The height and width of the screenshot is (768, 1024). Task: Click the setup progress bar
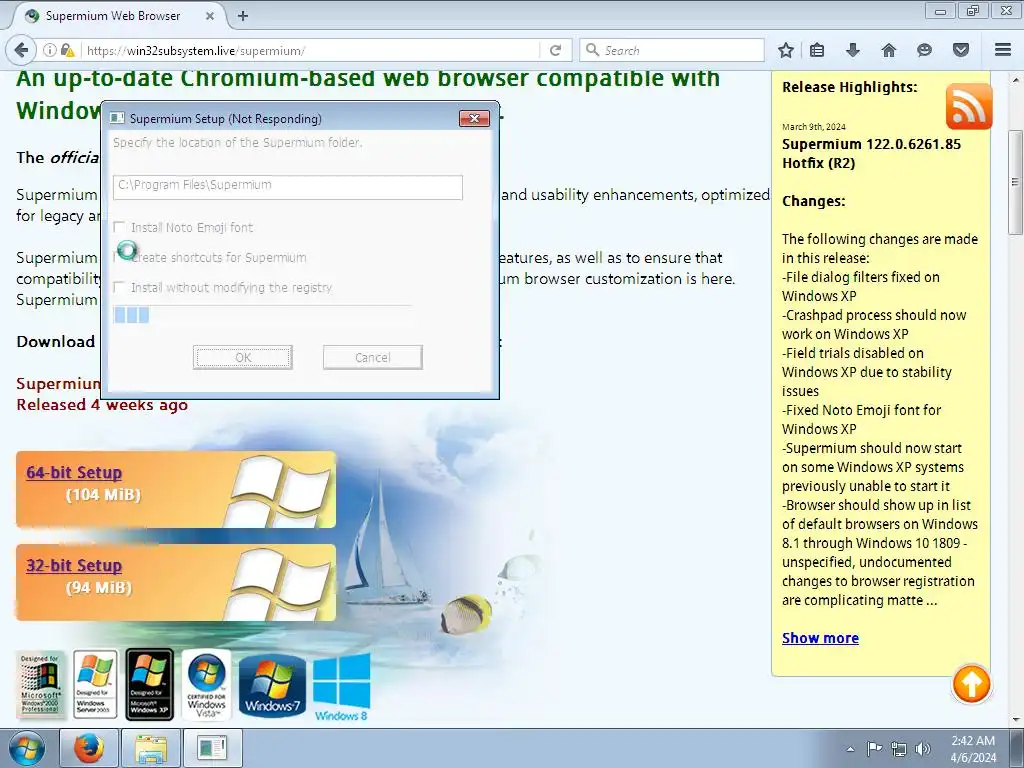pos(263,315)
